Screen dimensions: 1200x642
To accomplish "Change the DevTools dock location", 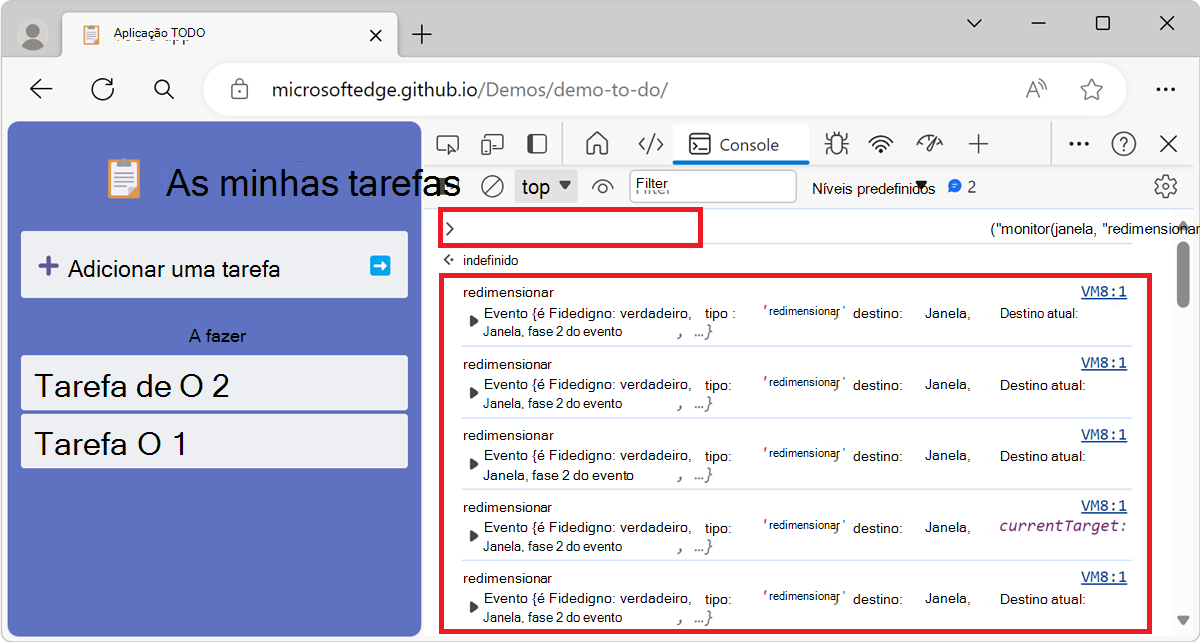I will (537, 143).
